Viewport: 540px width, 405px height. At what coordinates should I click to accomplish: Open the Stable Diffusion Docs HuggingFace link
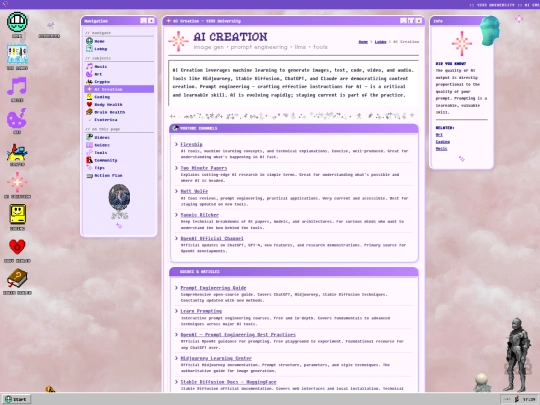(x=228, y=382)
